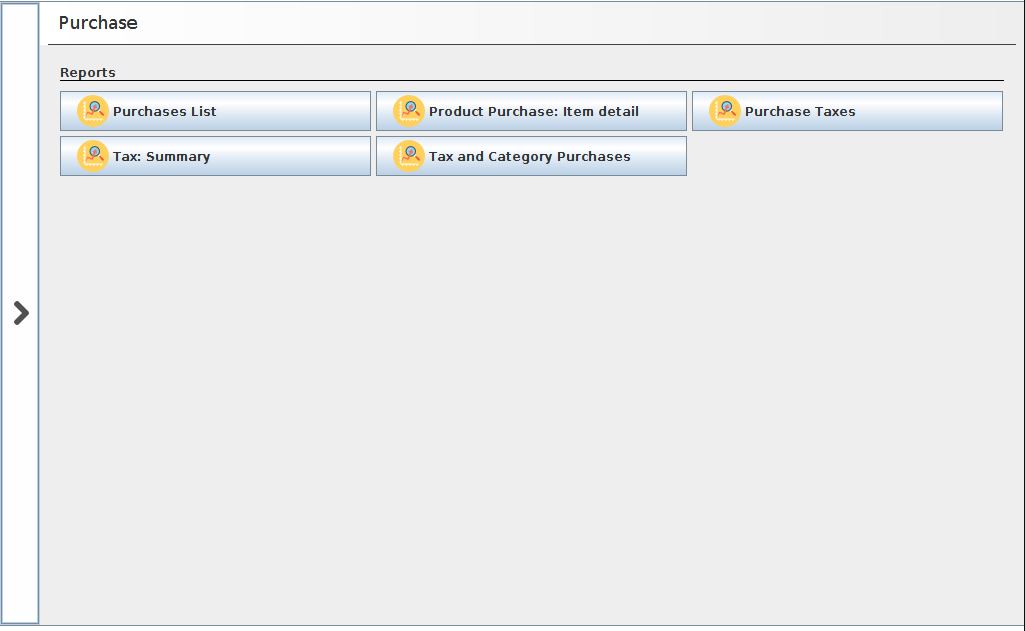Select the 'Purchase Taxes' text label
The height and width of the screenshot is (631, 1025).
[800, 111]
